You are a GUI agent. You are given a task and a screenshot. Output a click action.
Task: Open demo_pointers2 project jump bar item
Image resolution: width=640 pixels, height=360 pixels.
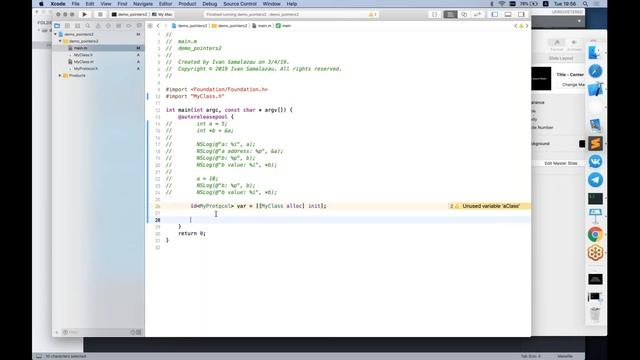tap(190, 26)
